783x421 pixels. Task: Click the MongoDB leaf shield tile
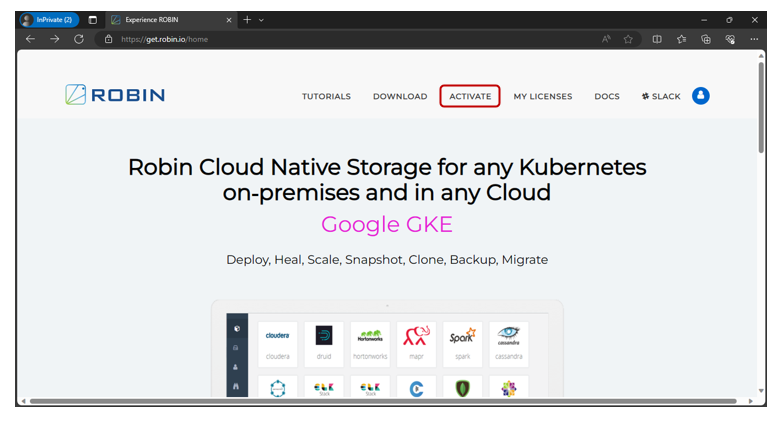(462, 387)
